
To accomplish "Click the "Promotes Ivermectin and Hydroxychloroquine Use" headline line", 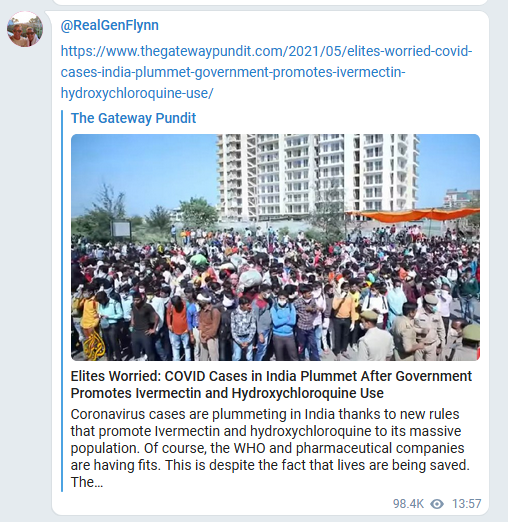I will tap(227, 393).
